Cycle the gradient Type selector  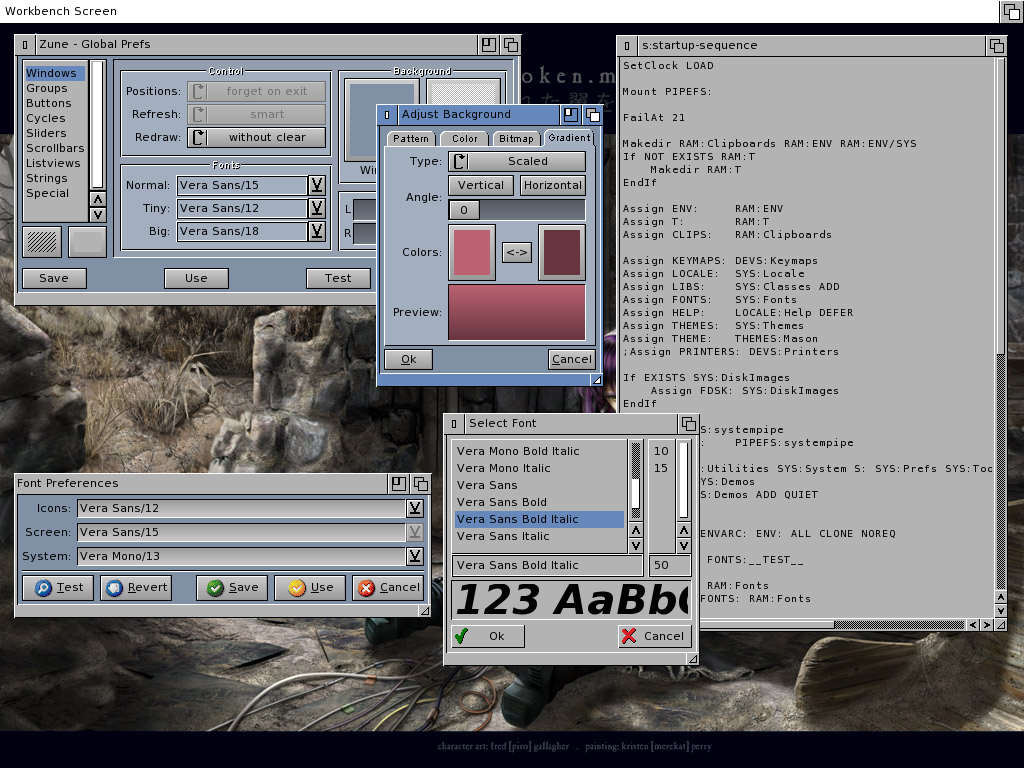517,161
